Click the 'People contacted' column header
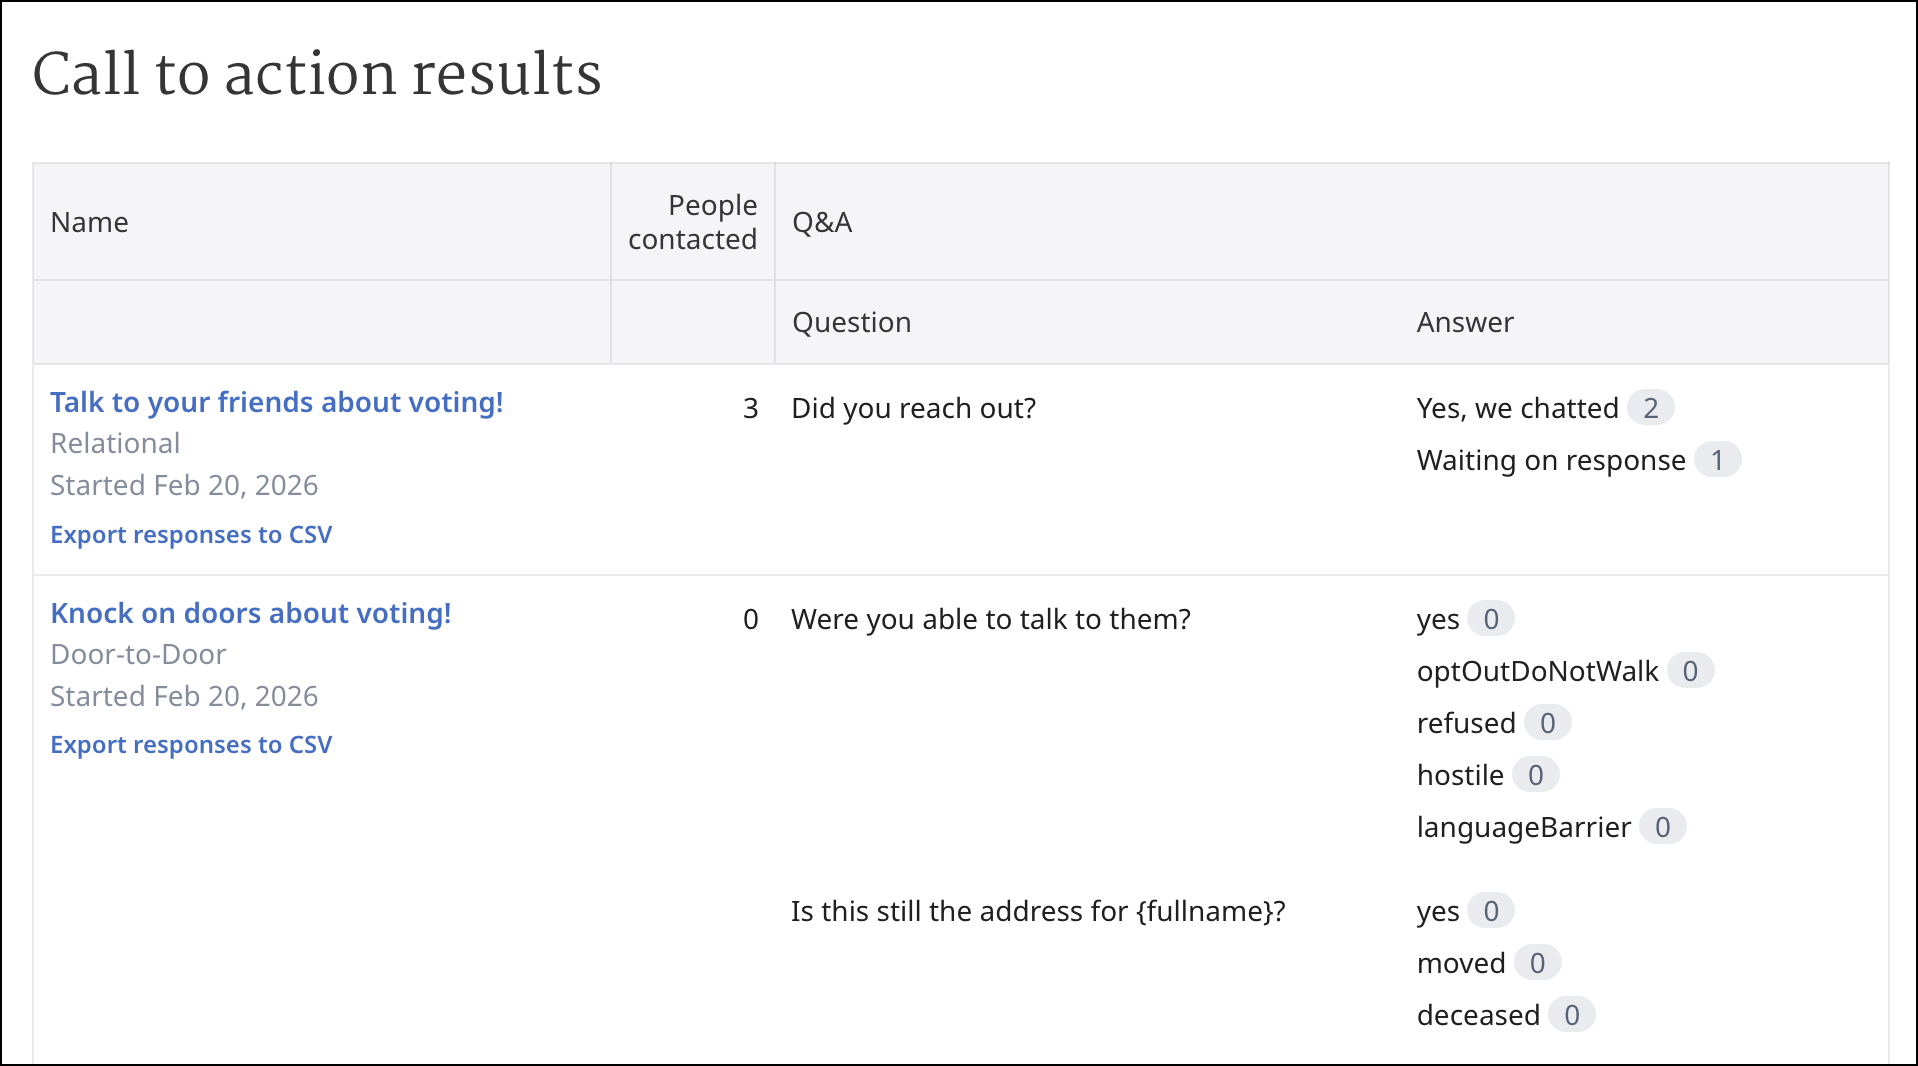 point(692,222)
